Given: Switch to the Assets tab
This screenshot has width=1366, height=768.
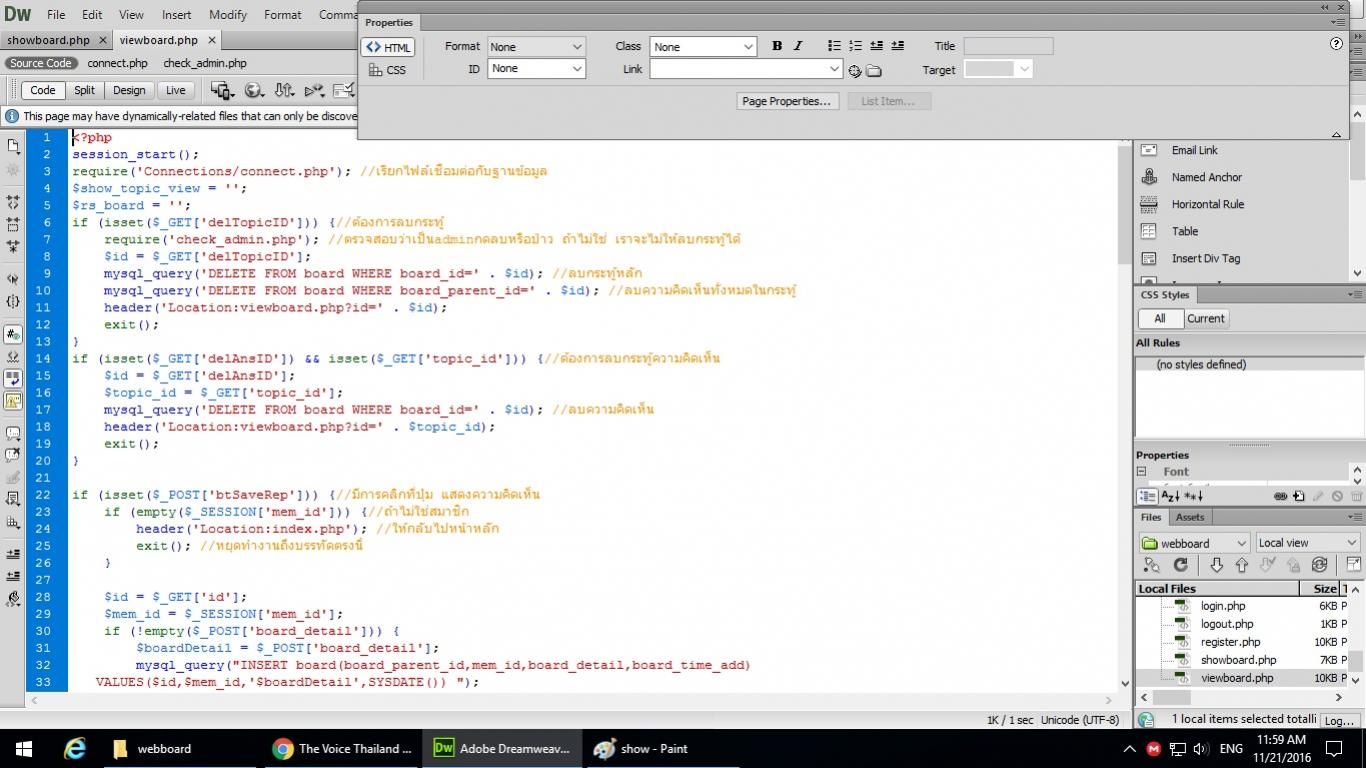Looking at the screenshot, I should tap(1190, 517).
